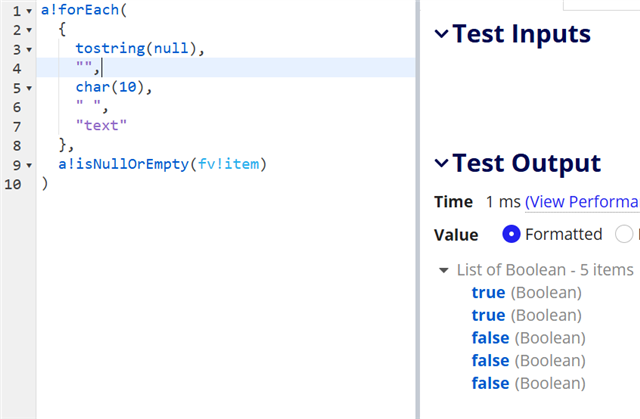Image resolution: width=640 pixels, height=419 pixels.
Task: Open the View Performance link
Action: pyautogui.click(x=581, y=202)
